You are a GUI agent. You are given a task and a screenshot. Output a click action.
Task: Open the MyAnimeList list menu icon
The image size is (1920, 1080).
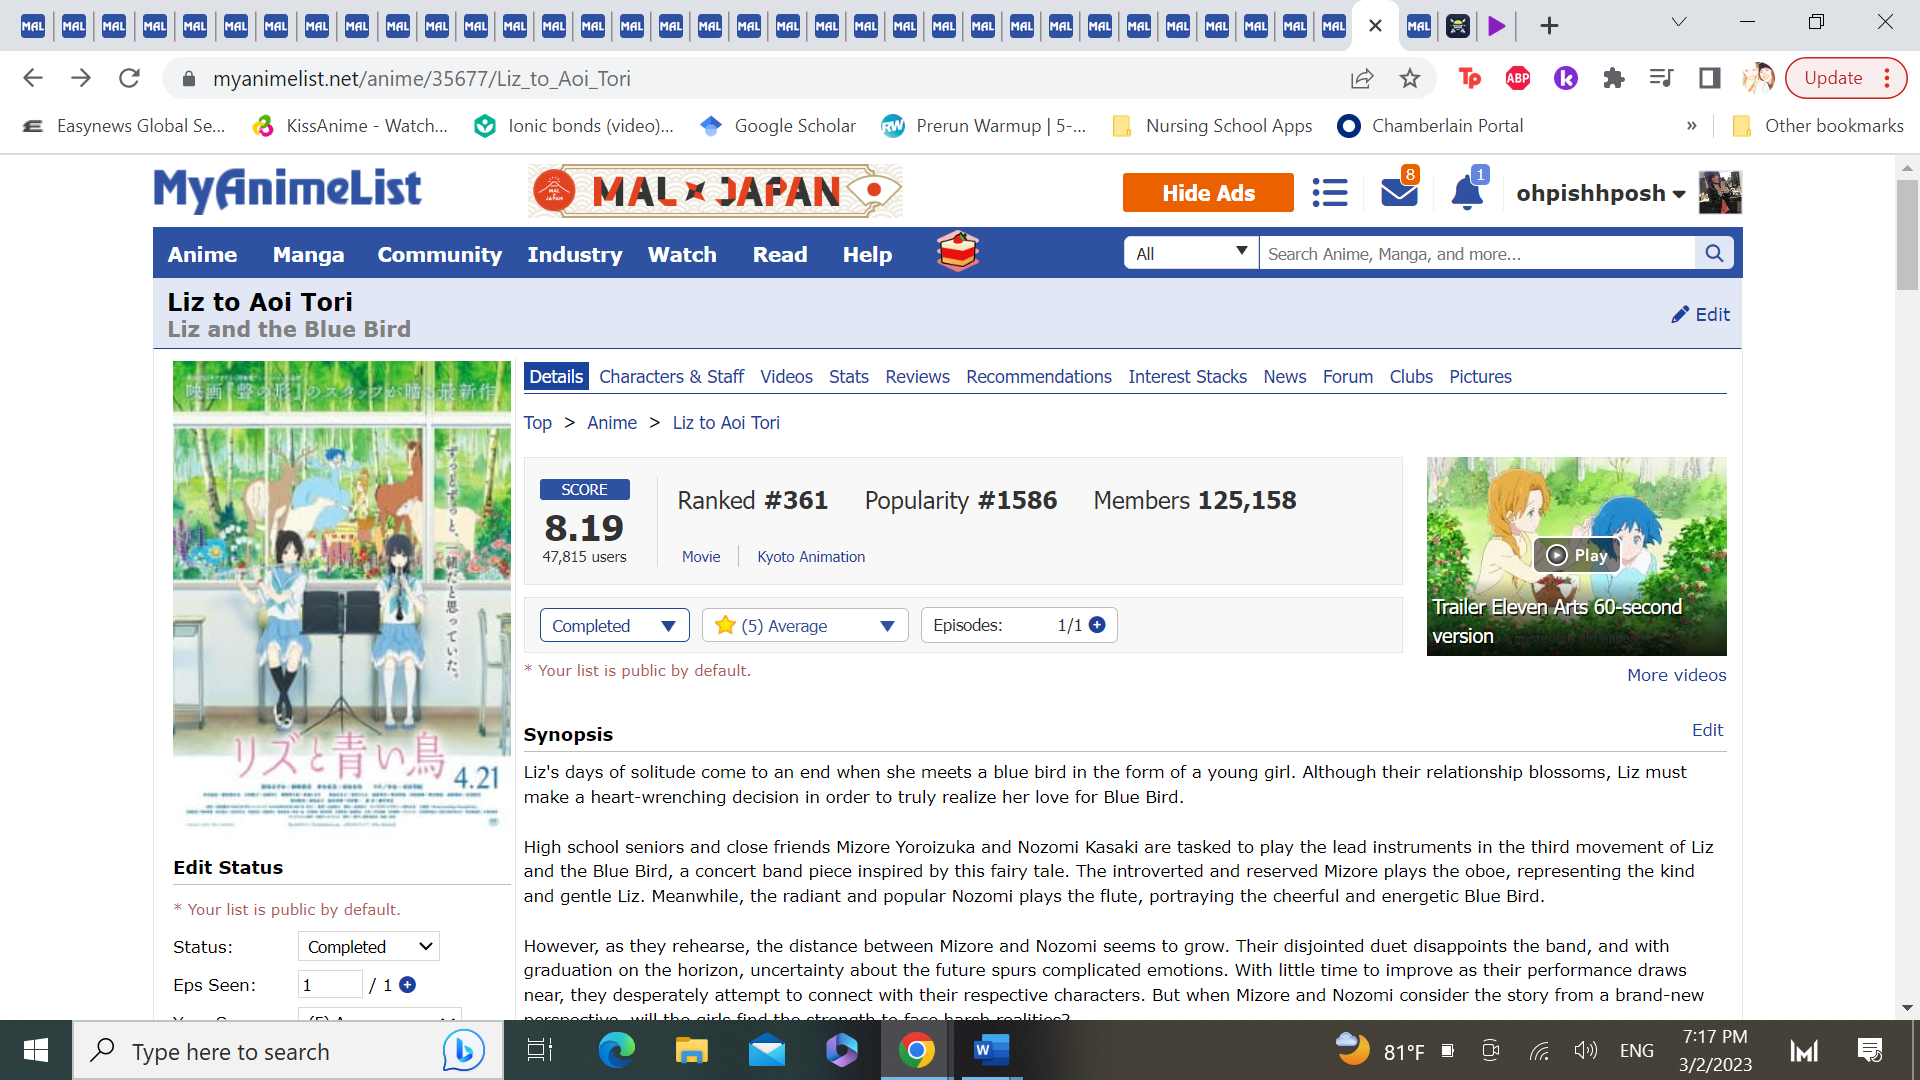tap(1330, 192)
